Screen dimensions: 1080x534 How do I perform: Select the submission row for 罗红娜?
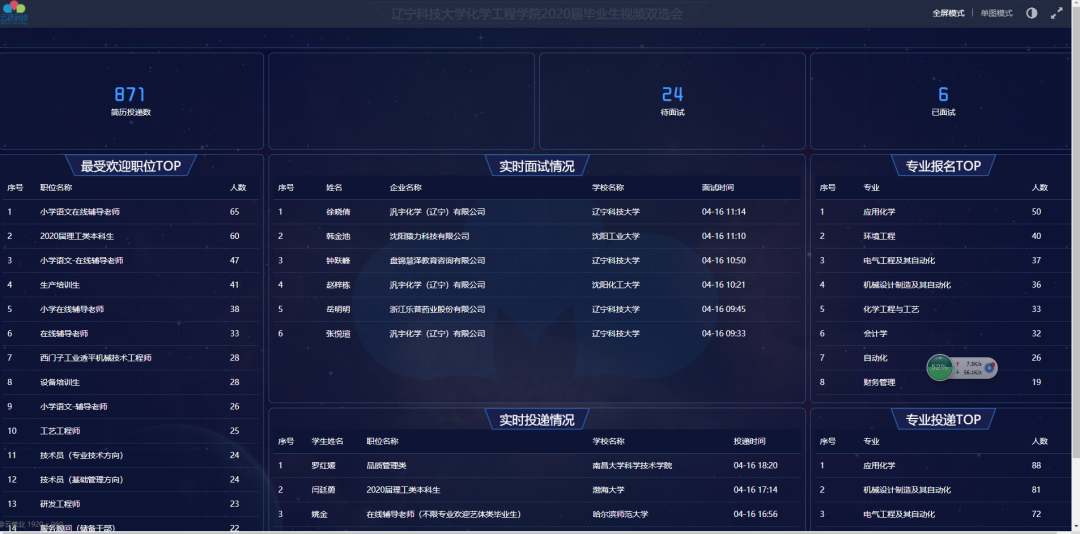pyautogui.click(x=537, y=465)
